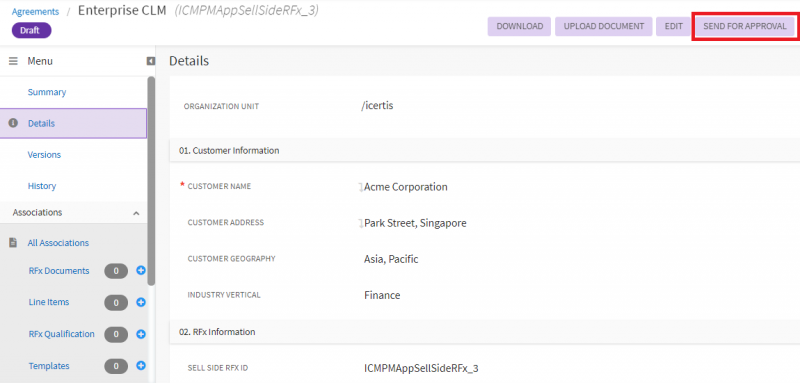The height and width of the screenshot is (383, 800).
Task: Add a new Templates association
Action: (141, 366)
